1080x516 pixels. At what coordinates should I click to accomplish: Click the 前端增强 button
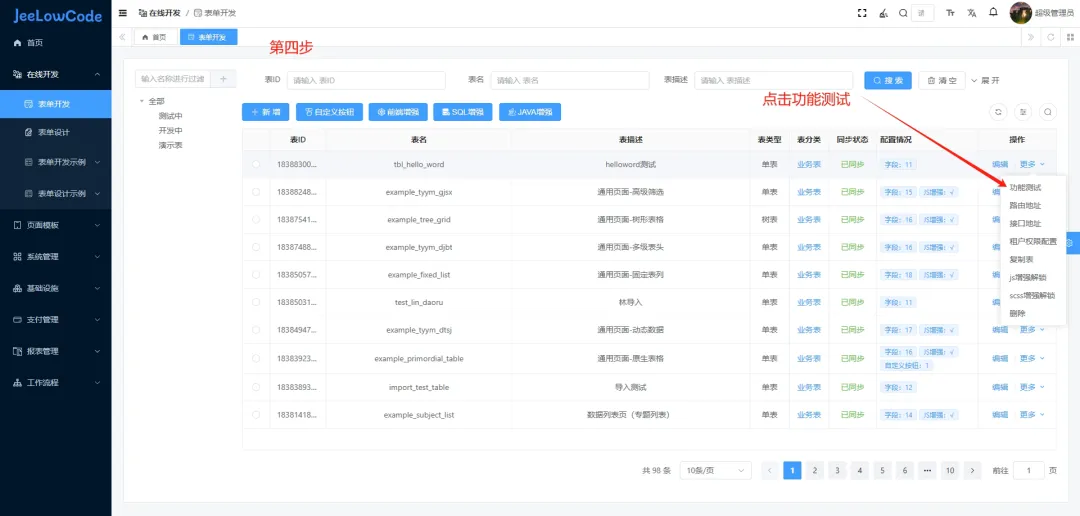[x=398, y=112]
